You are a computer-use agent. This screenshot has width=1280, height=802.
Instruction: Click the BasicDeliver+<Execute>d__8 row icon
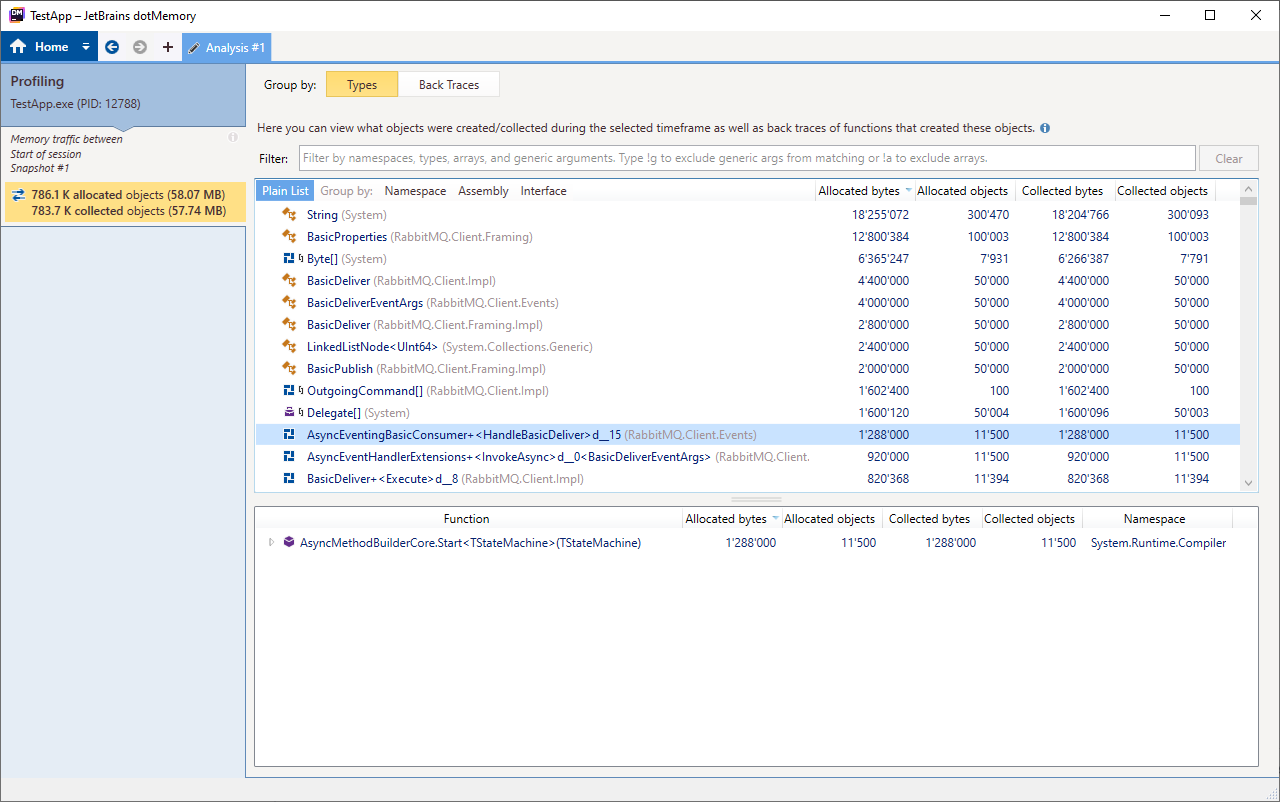point(289,479)
